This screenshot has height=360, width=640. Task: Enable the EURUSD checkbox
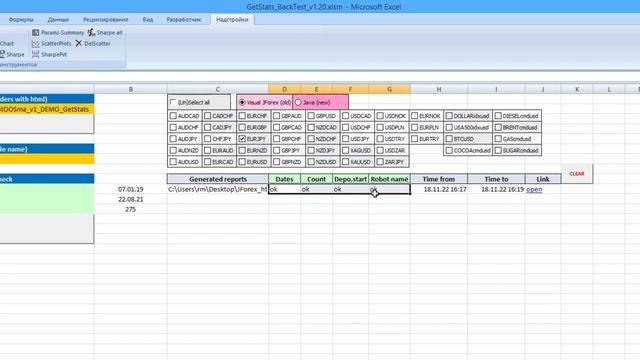pyautogui.click(x=242, y=162)
